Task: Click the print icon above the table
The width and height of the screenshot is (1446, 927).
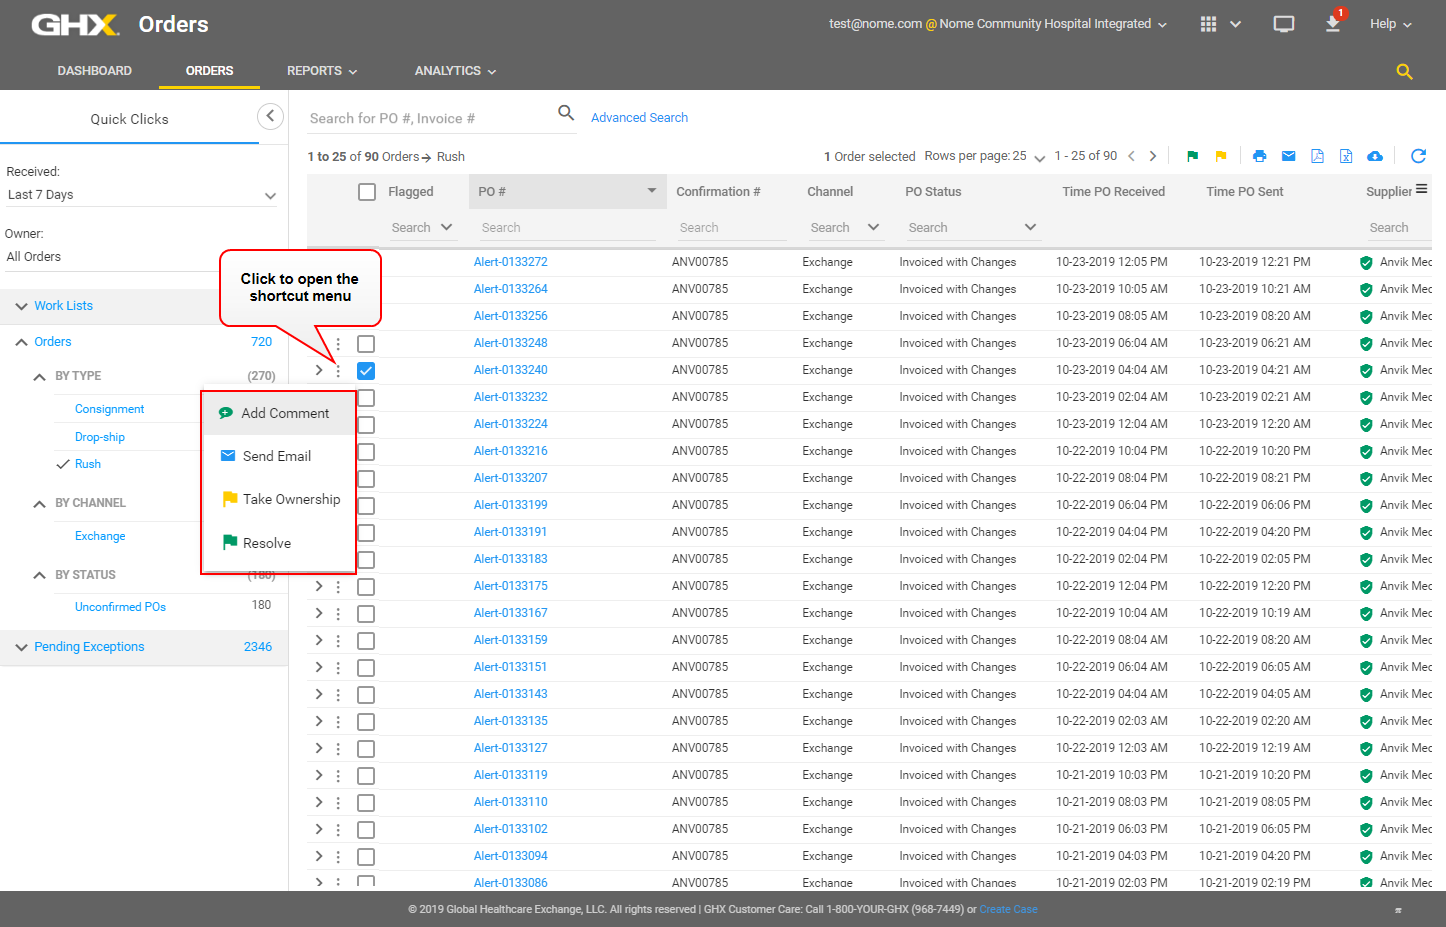Action: [x=1259, y=156]
